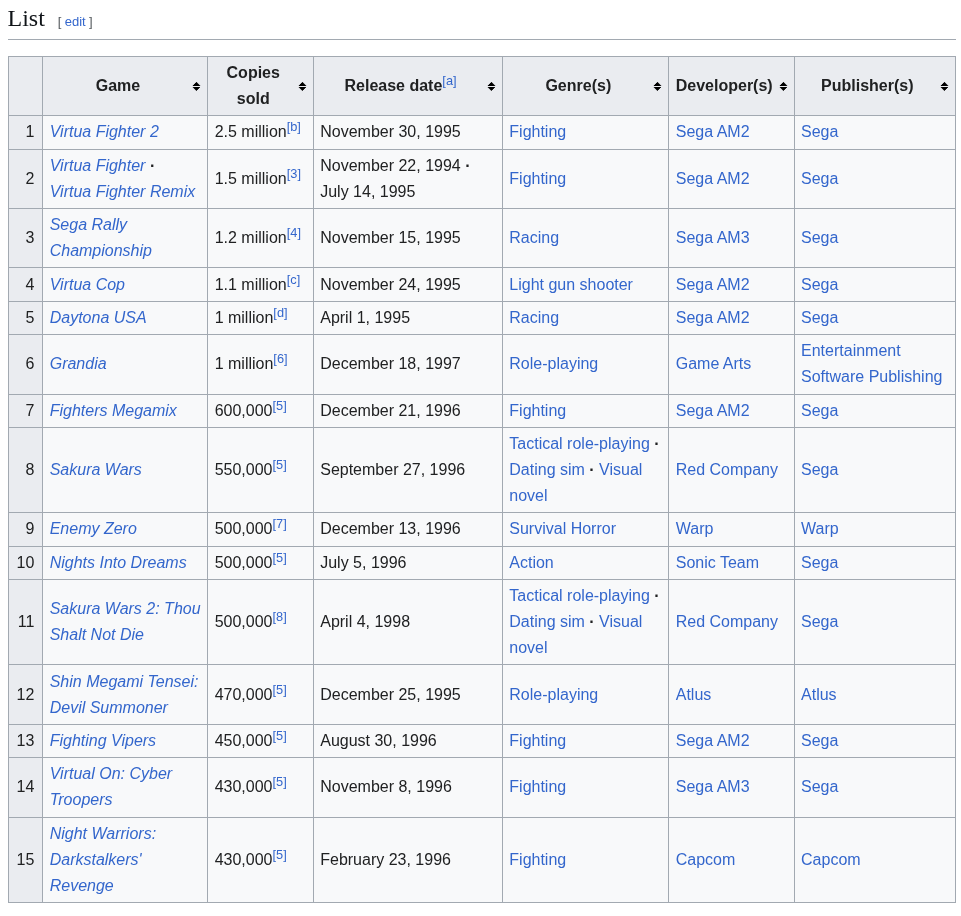Open the Enemy Zero game link
The image size is (961, 916).
(x=93, y=529)
